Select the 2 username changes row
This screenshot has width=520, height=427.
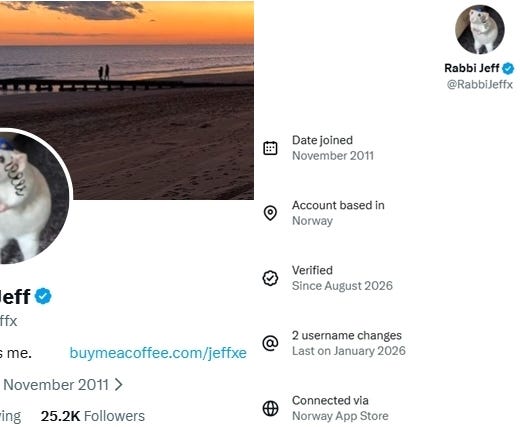pyautogui.click(x=334, y=343)
